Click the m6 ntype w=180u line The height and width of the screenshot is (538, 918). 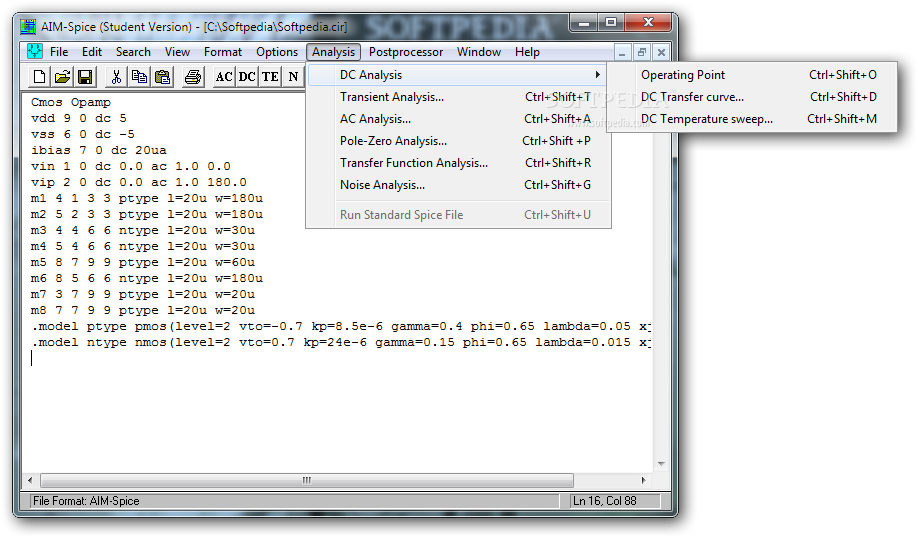146,278
